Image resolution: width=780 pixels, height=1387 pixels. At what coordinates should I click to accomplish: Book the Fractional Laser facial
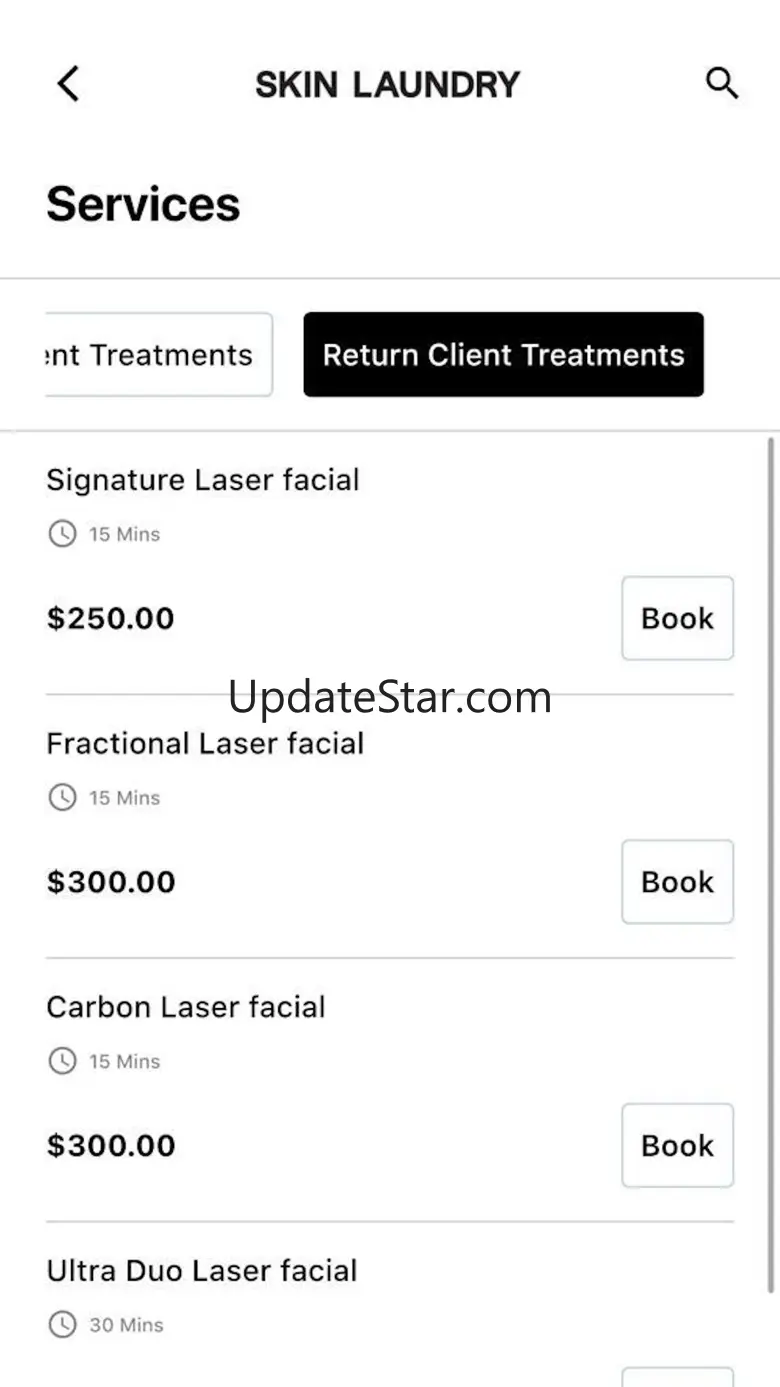pyautogui.click(x=677, y=882)
